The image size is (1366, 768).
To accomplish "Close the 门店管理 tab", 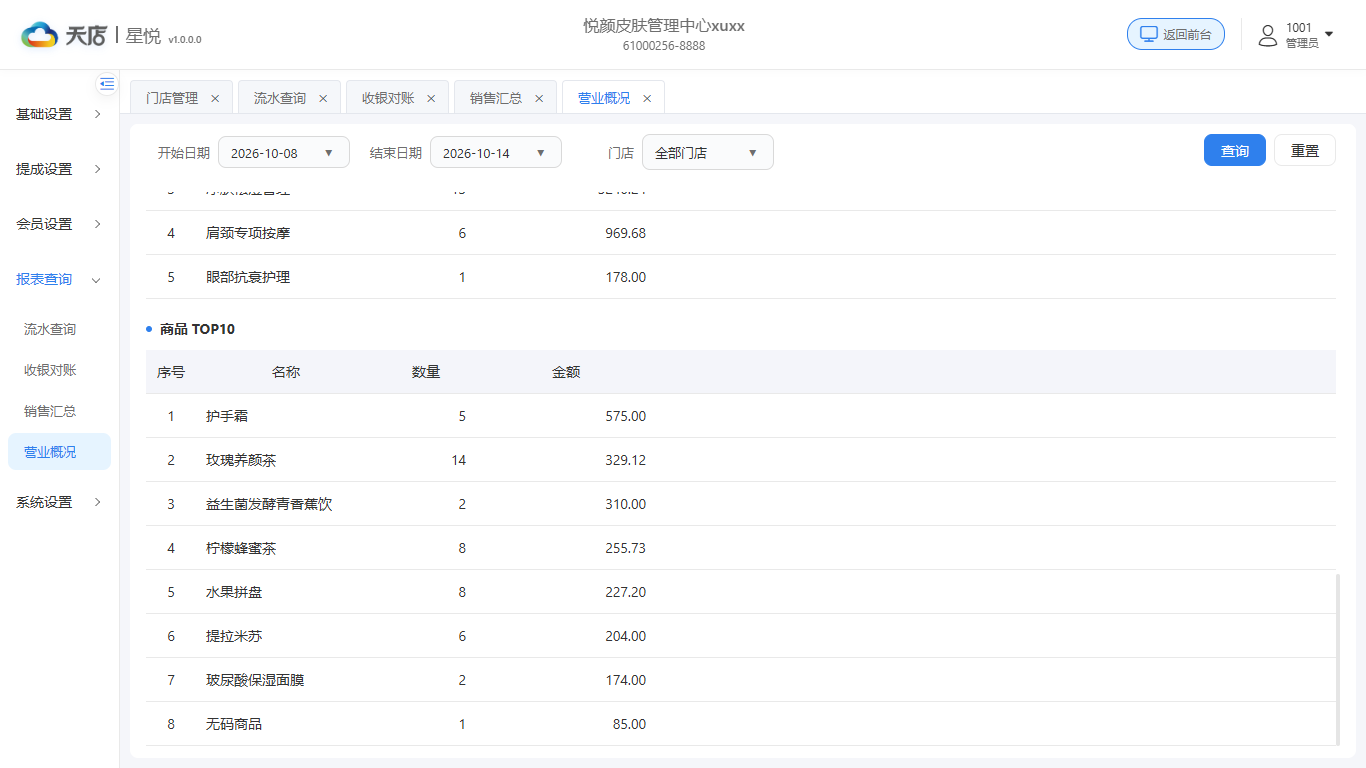I will click(215, 98).
